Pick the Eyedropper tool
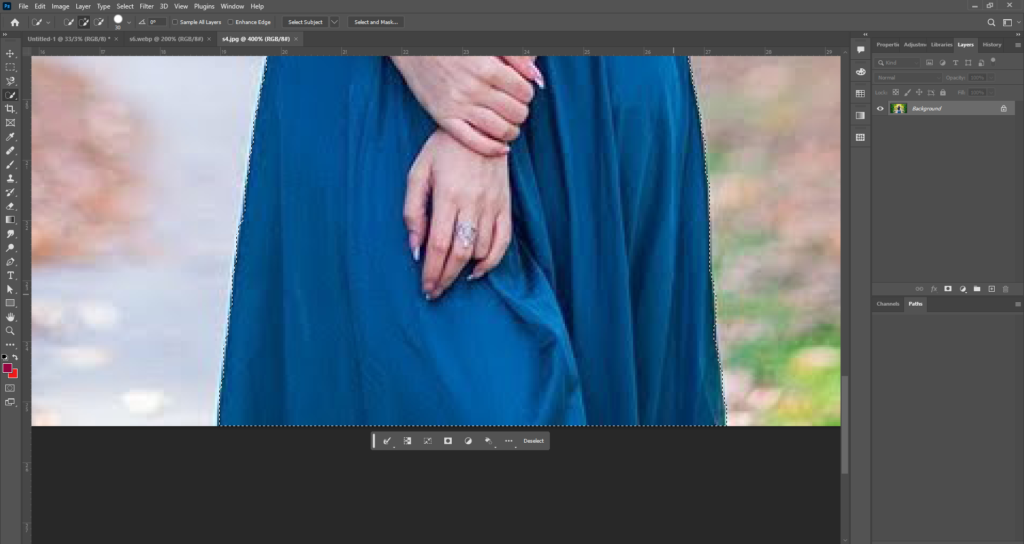 [x=10, y=136]
